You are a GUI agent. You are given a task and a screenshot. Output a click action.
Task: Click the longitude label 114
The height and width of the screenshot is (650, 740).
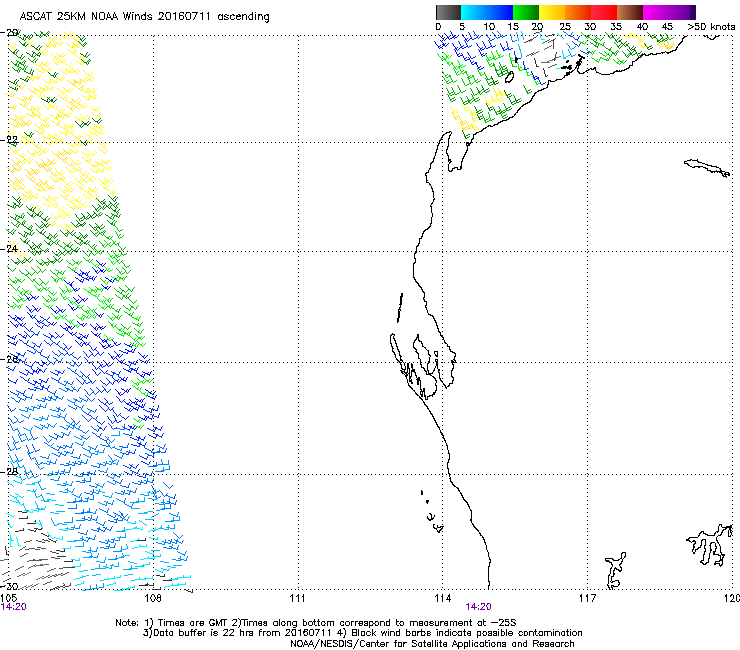point(442,599)
